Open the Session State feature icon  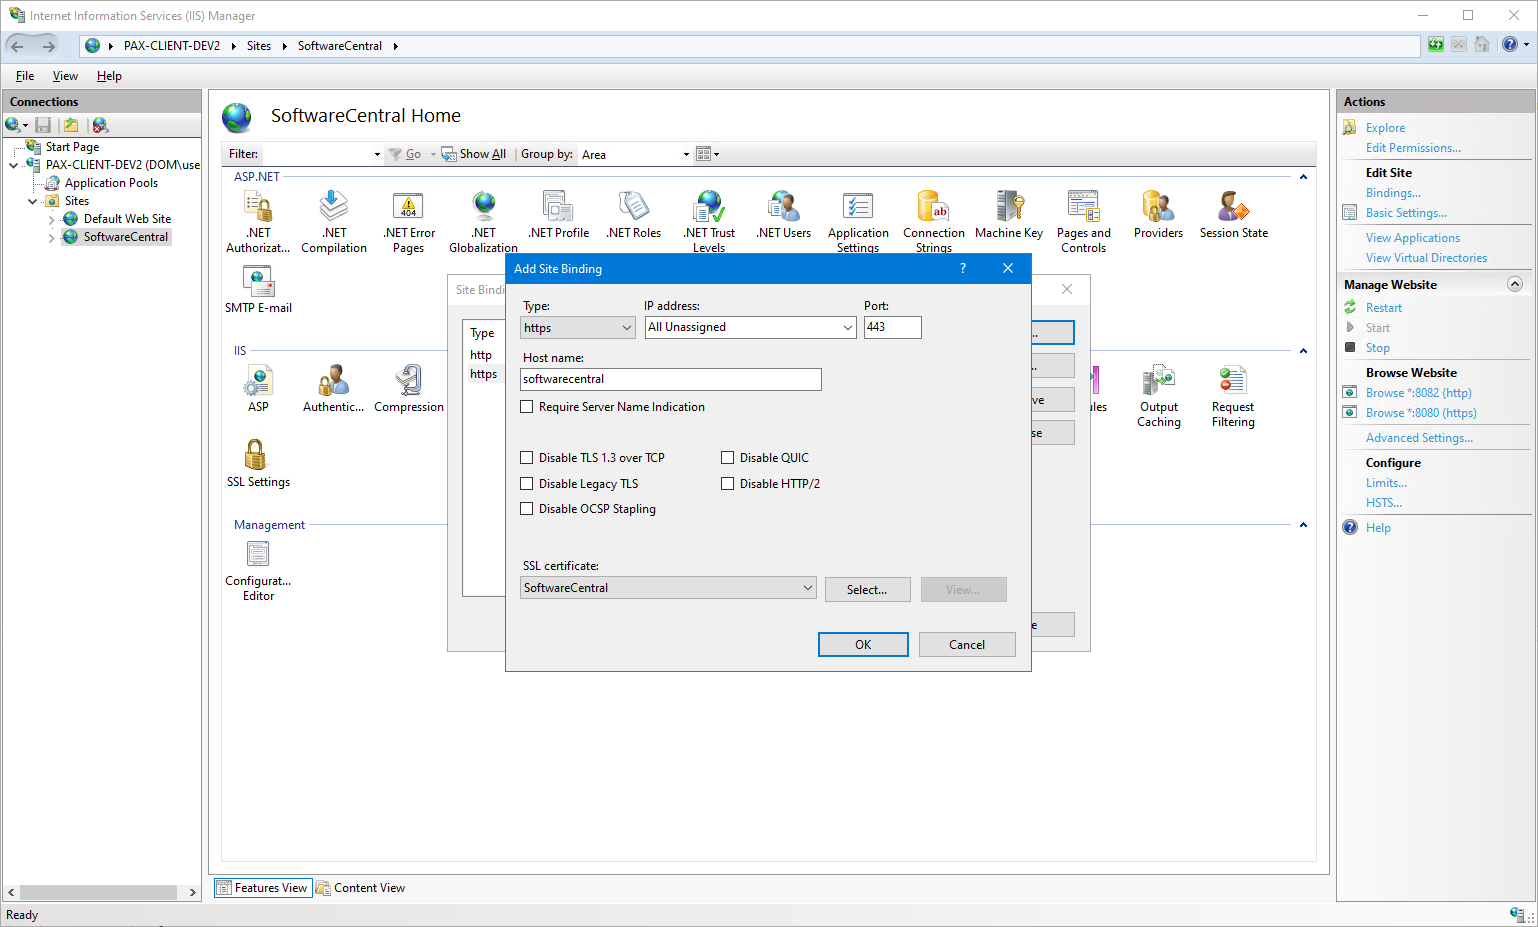[x=1233, y=208]
